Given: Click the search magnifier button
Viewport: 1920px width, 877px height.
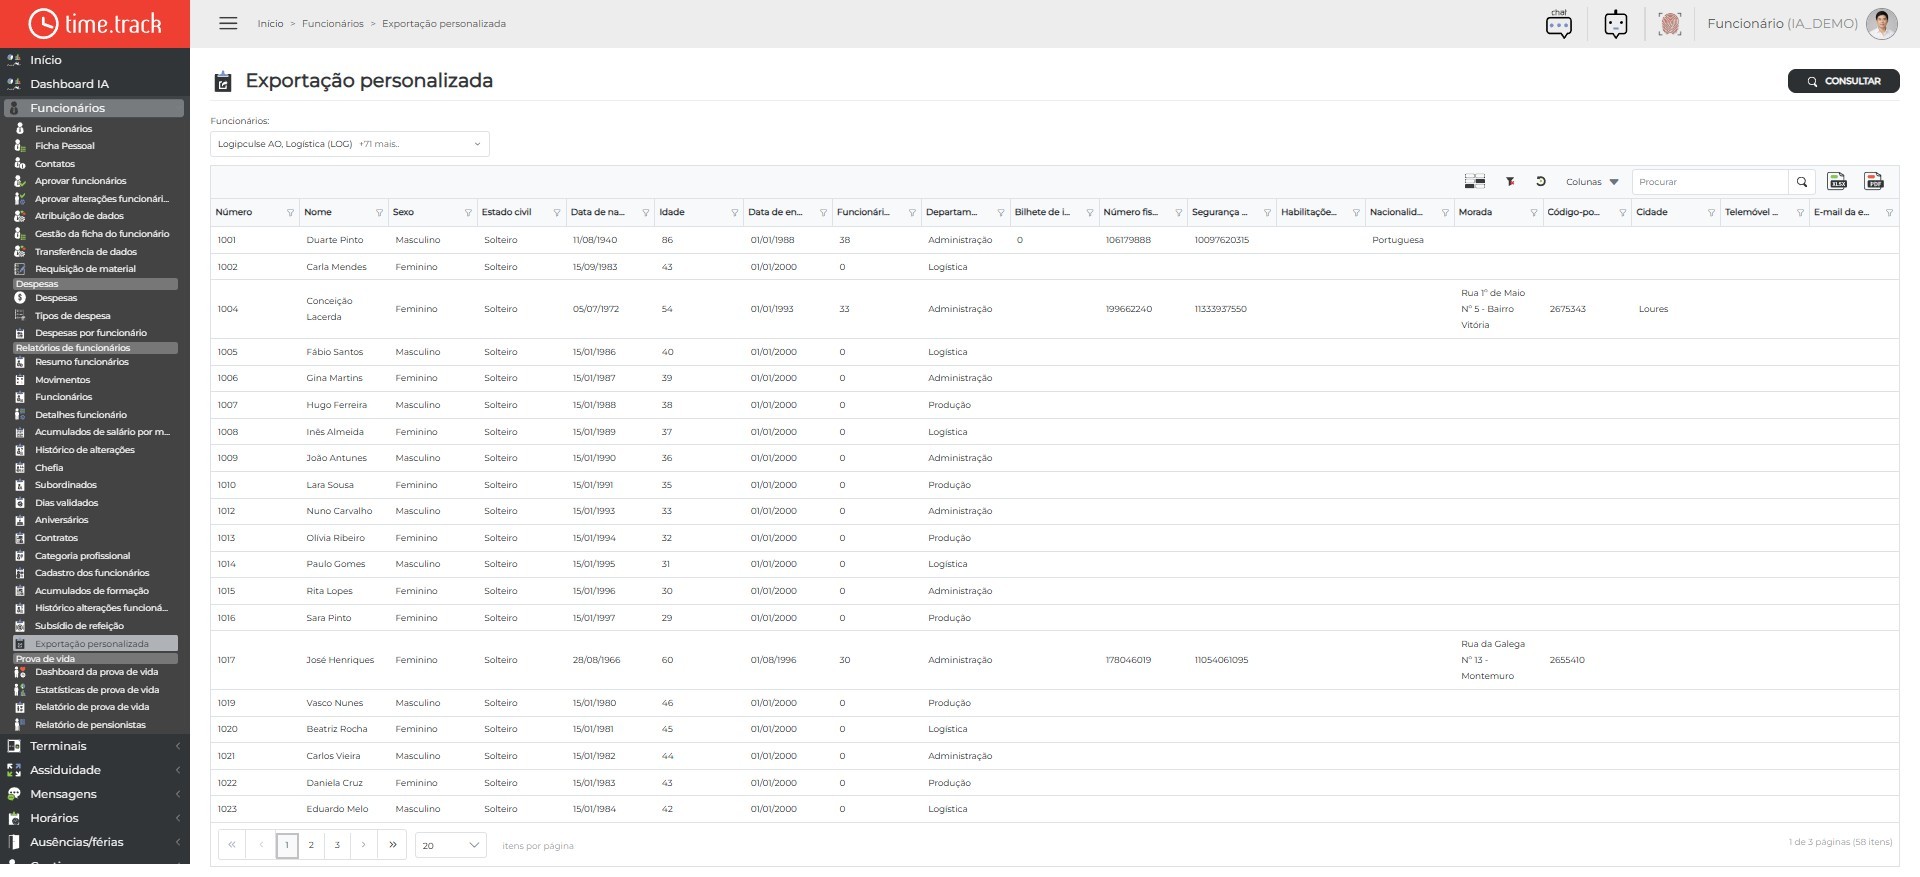Looking at the screenshot, I should (1802, 182).
